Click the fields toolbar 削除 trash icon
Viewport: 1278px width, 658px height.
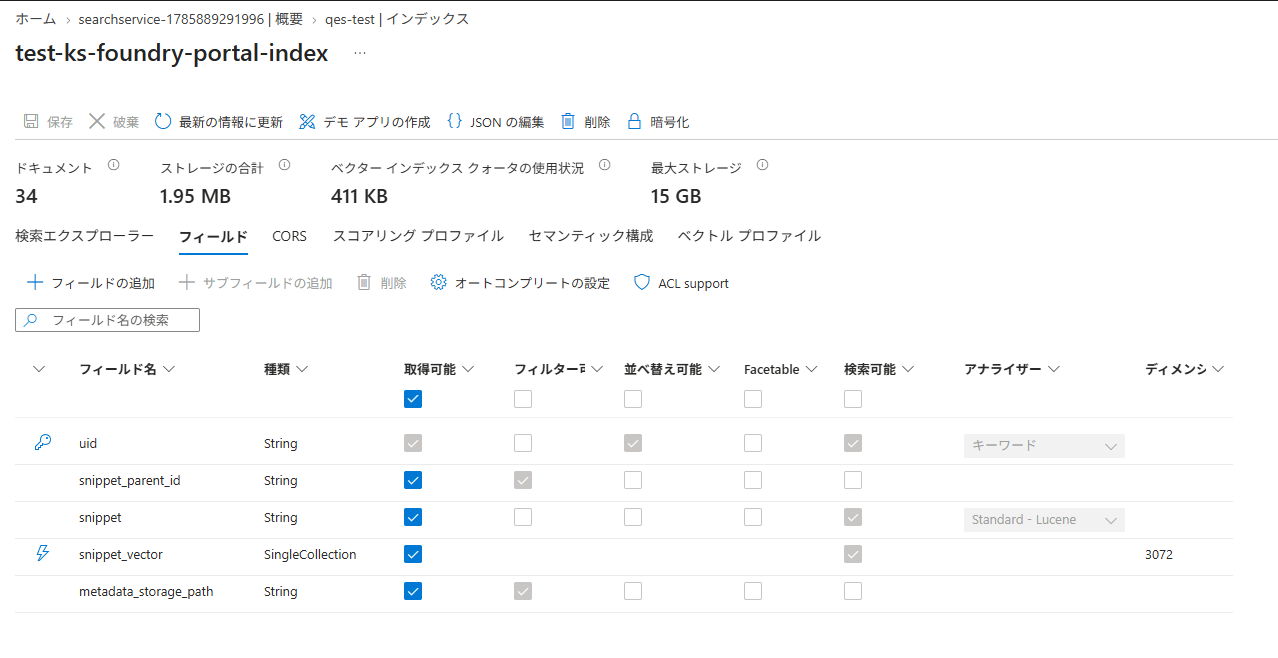pos(365,282)
